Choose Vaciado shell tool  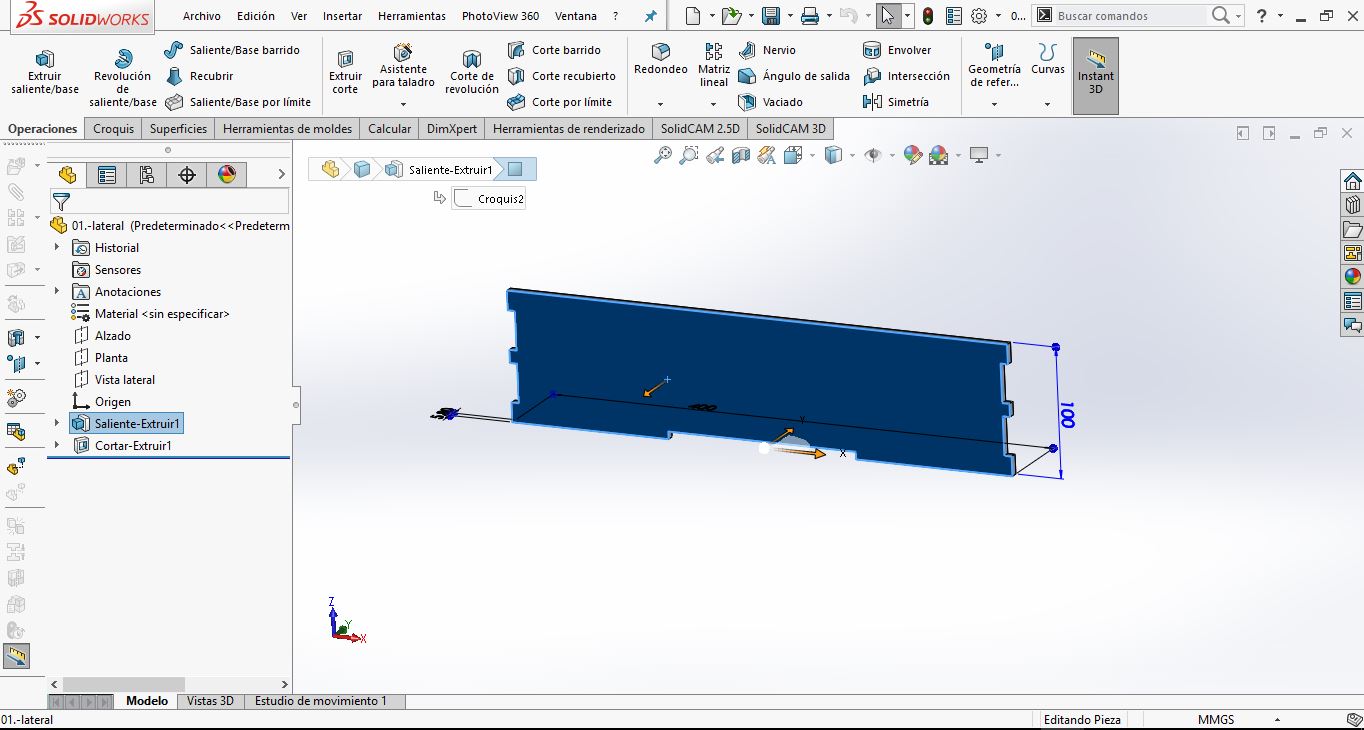770,102
